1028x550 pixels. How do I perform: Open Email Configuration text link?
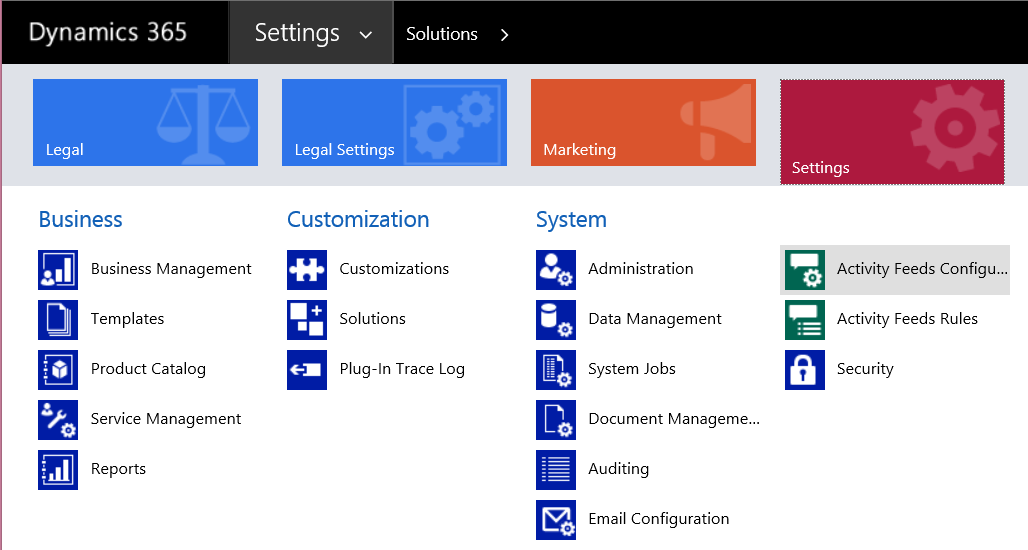pyautogui.click(x=659, y=519)
